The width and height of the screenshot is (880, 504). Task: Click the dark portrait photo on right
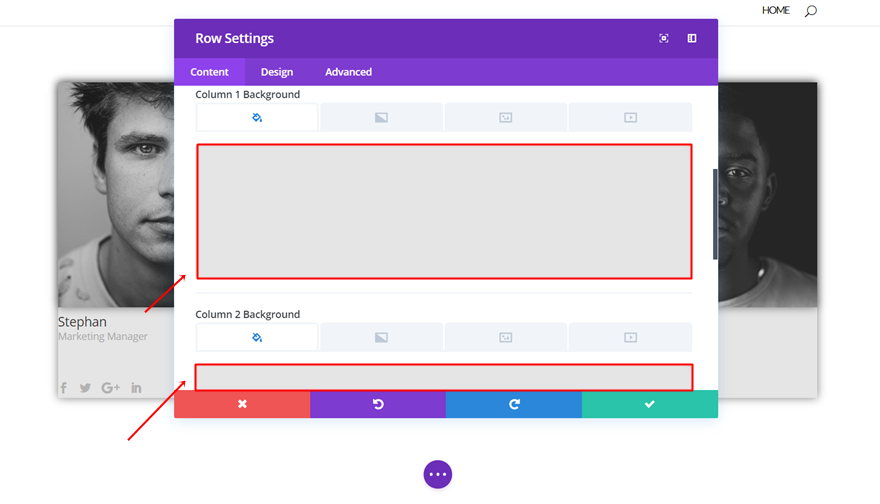pyautogui.click(x=767, y=194)
